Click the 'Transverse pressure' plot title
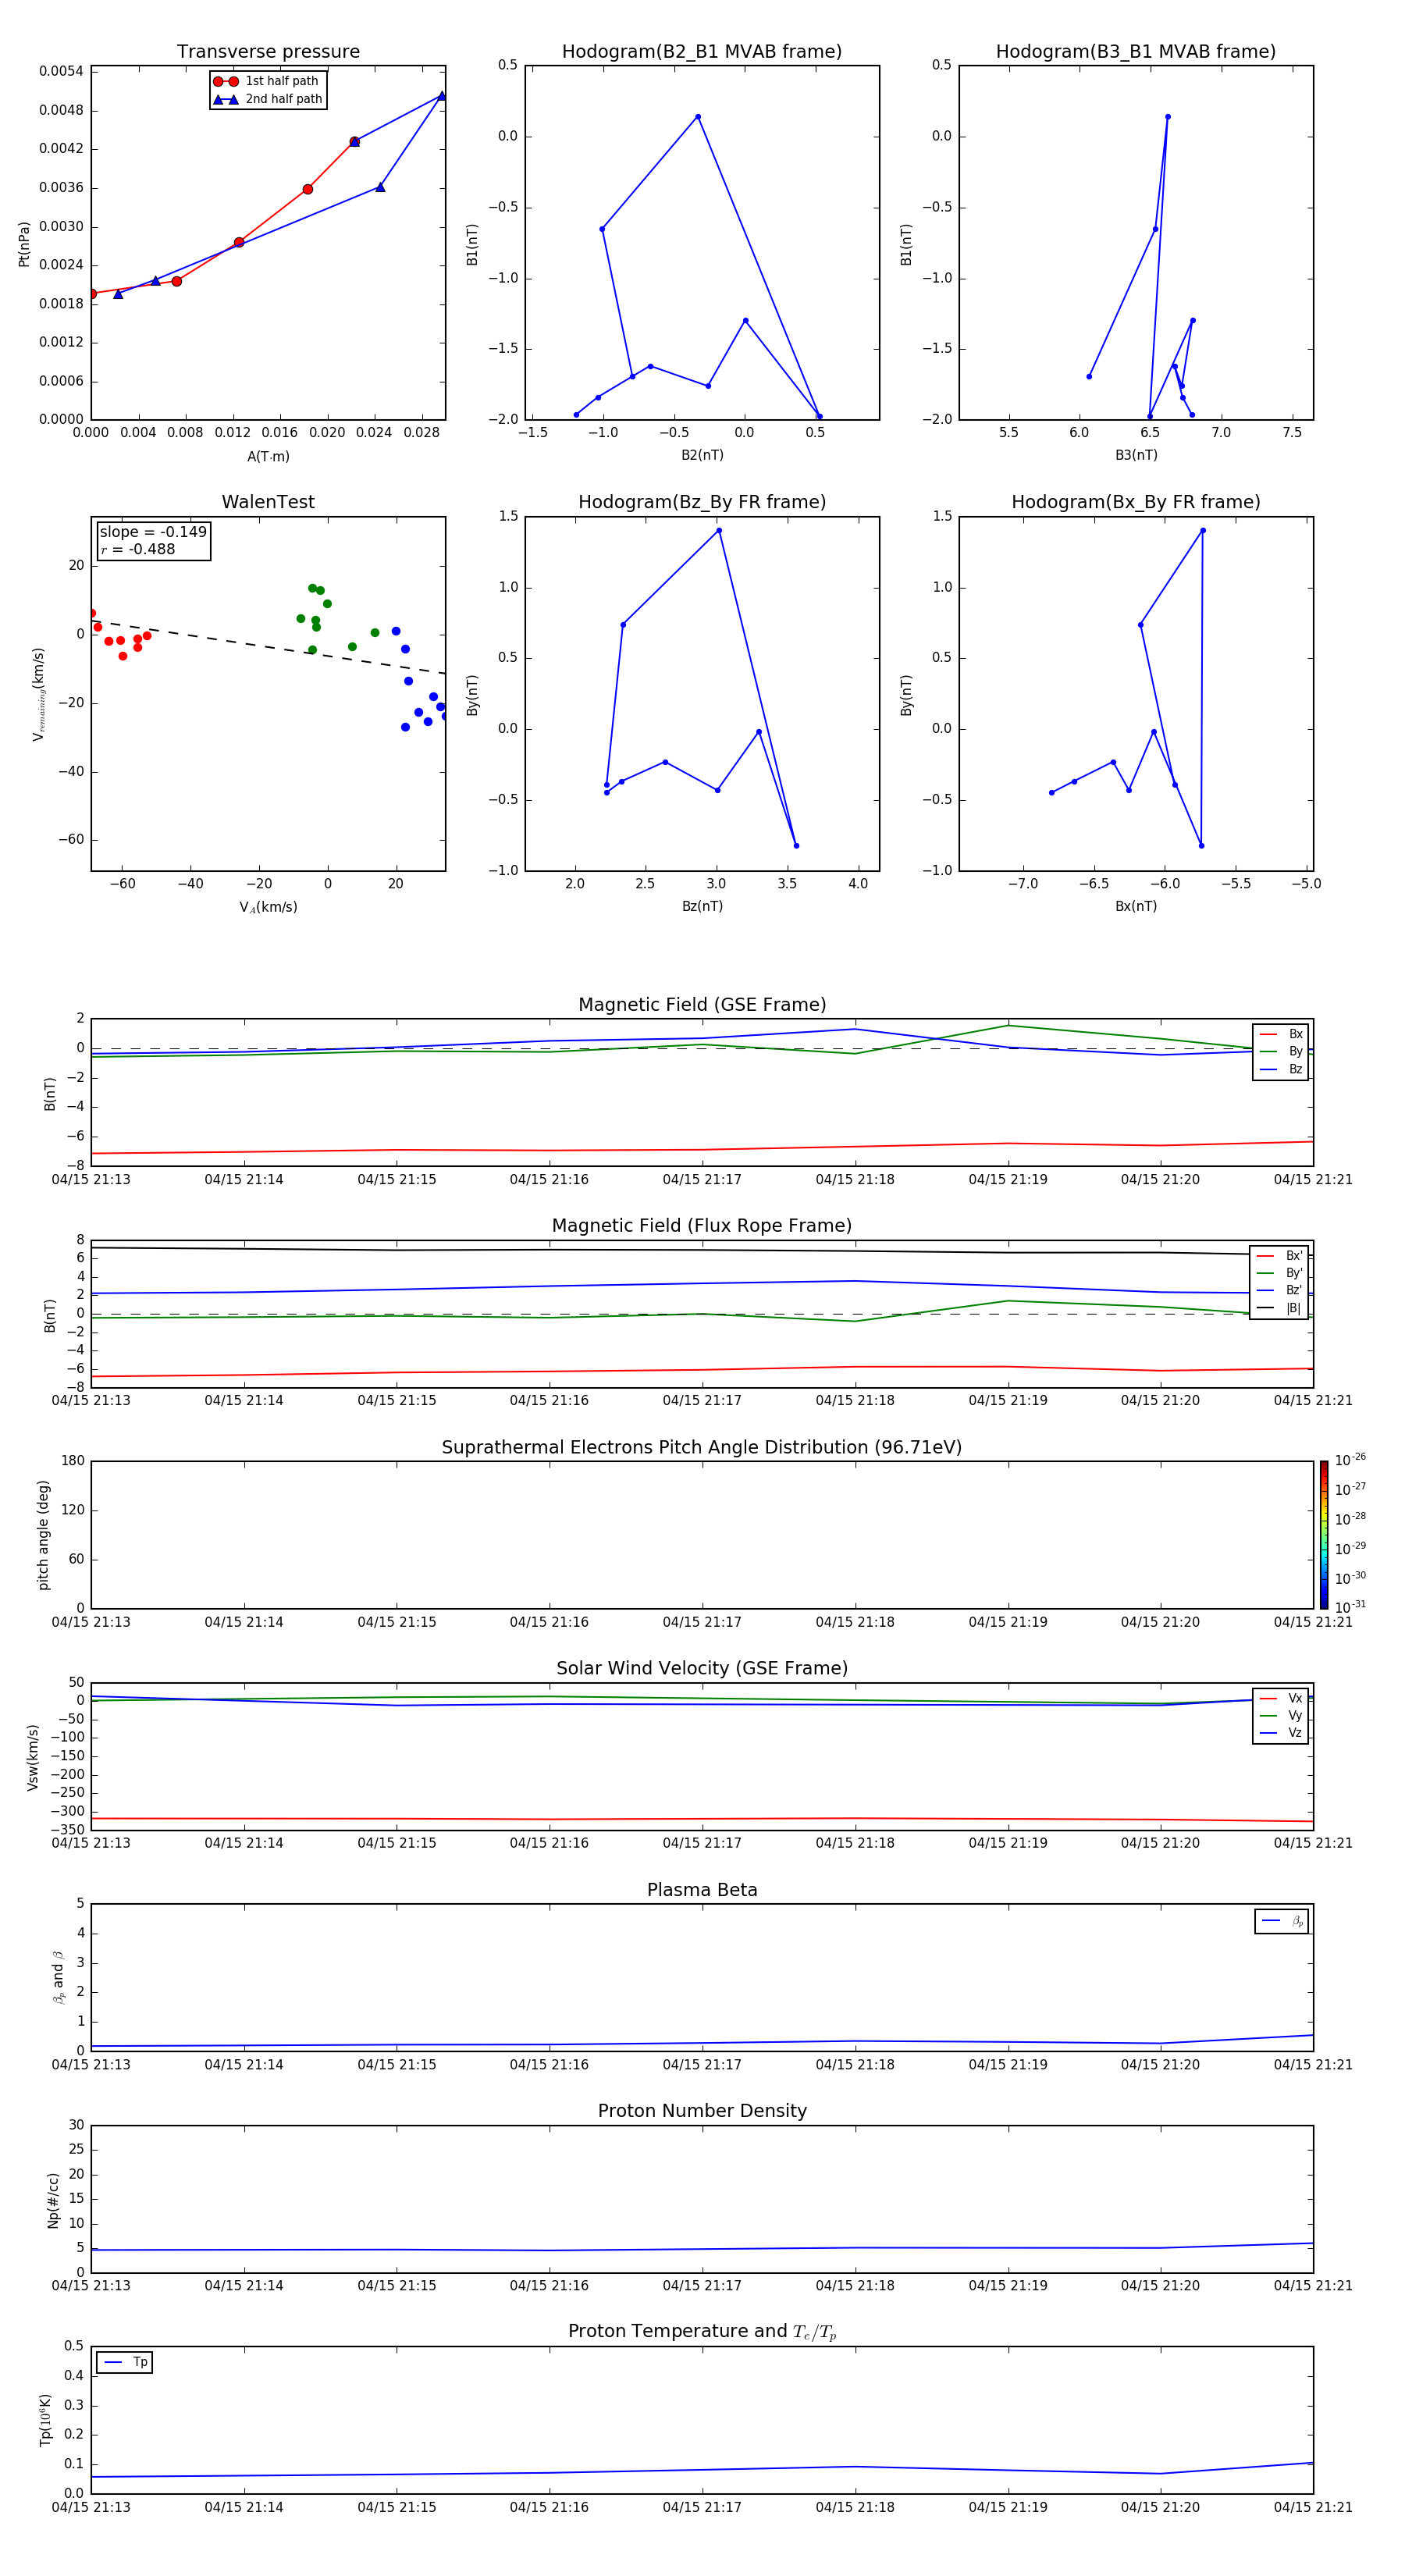 click(x=268, y=52)
